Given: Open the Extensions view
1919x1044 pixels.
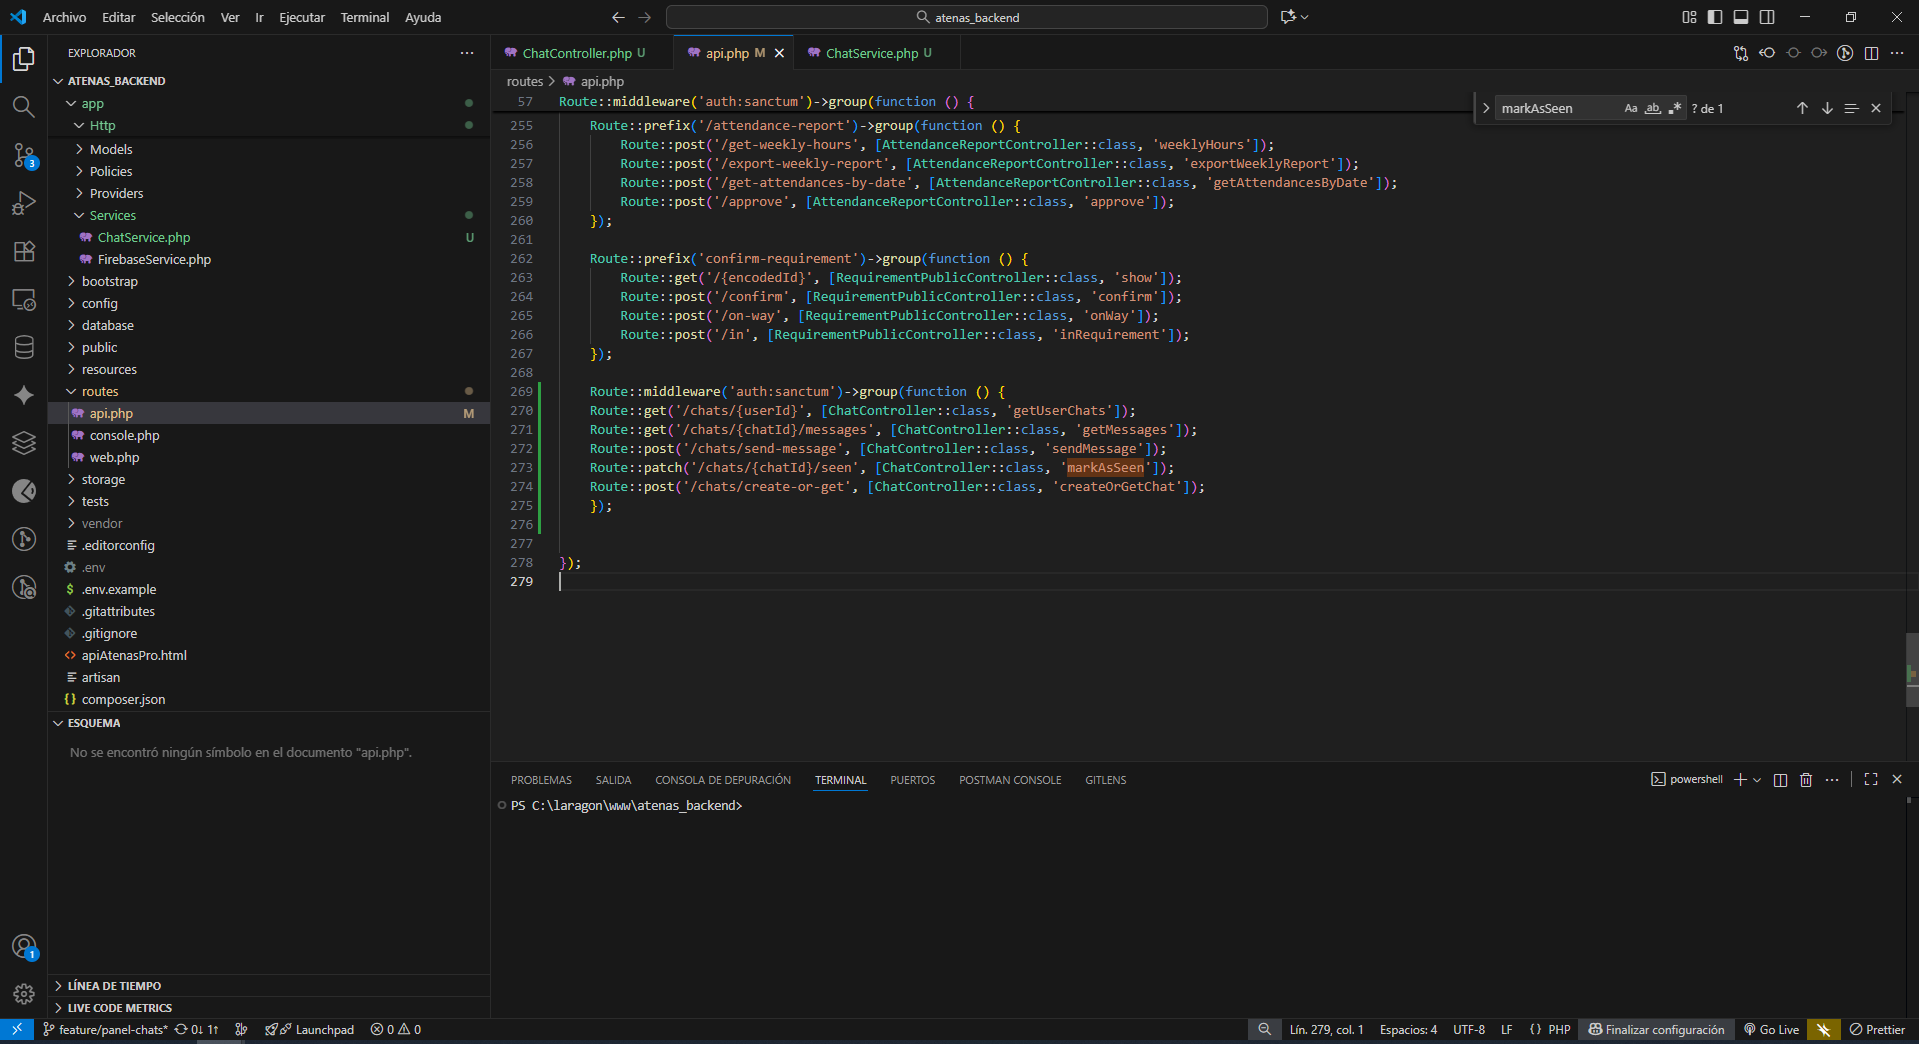Looking at the screenshot, I should [x=23, y=251].
